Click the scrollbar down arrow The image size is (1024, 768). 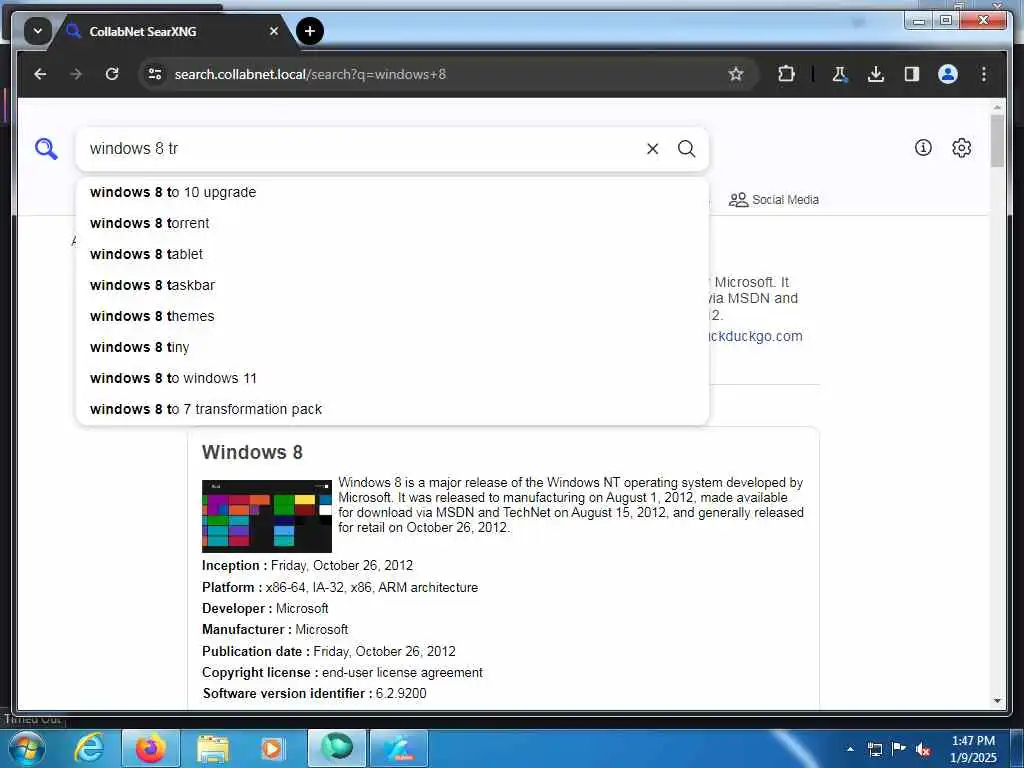click(x=997, y=701)
